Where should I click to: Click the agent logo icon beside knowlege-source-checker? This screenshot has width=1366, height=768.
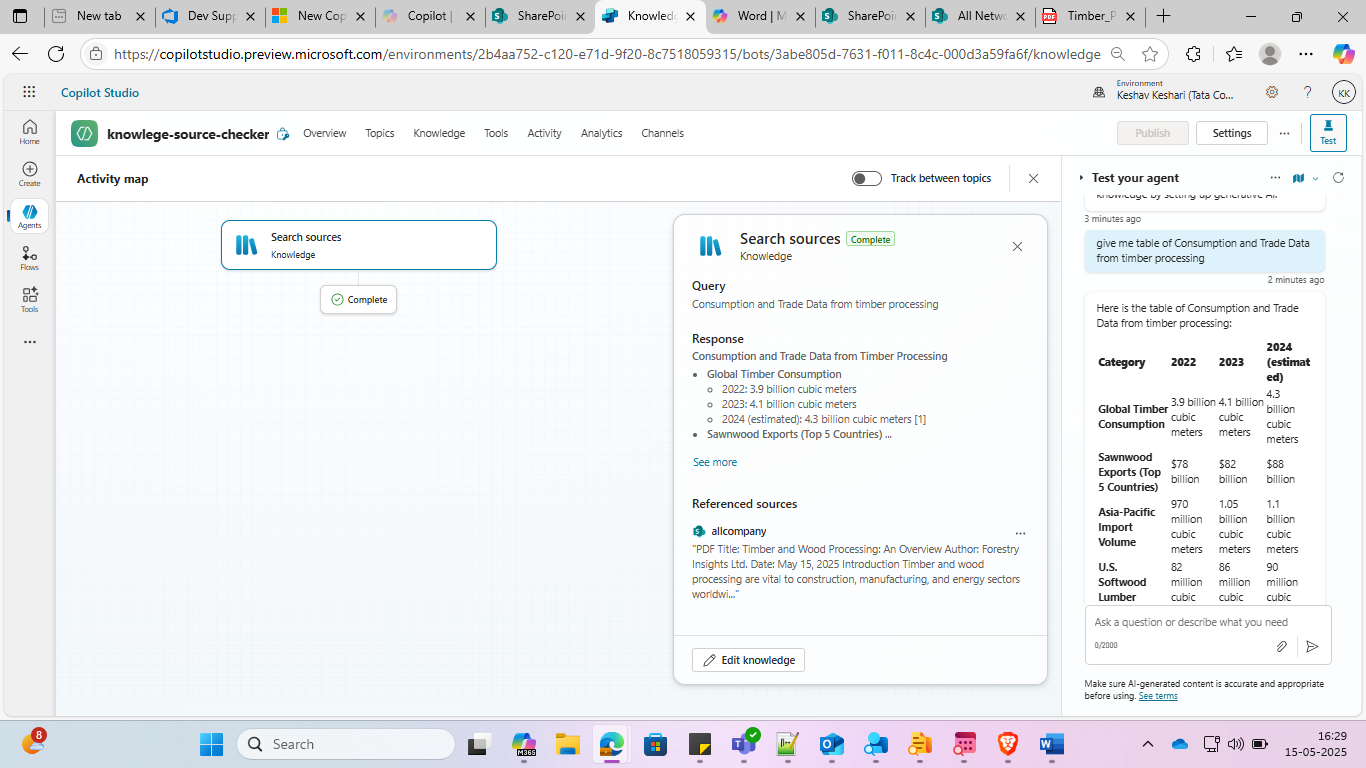coord(84,133)
